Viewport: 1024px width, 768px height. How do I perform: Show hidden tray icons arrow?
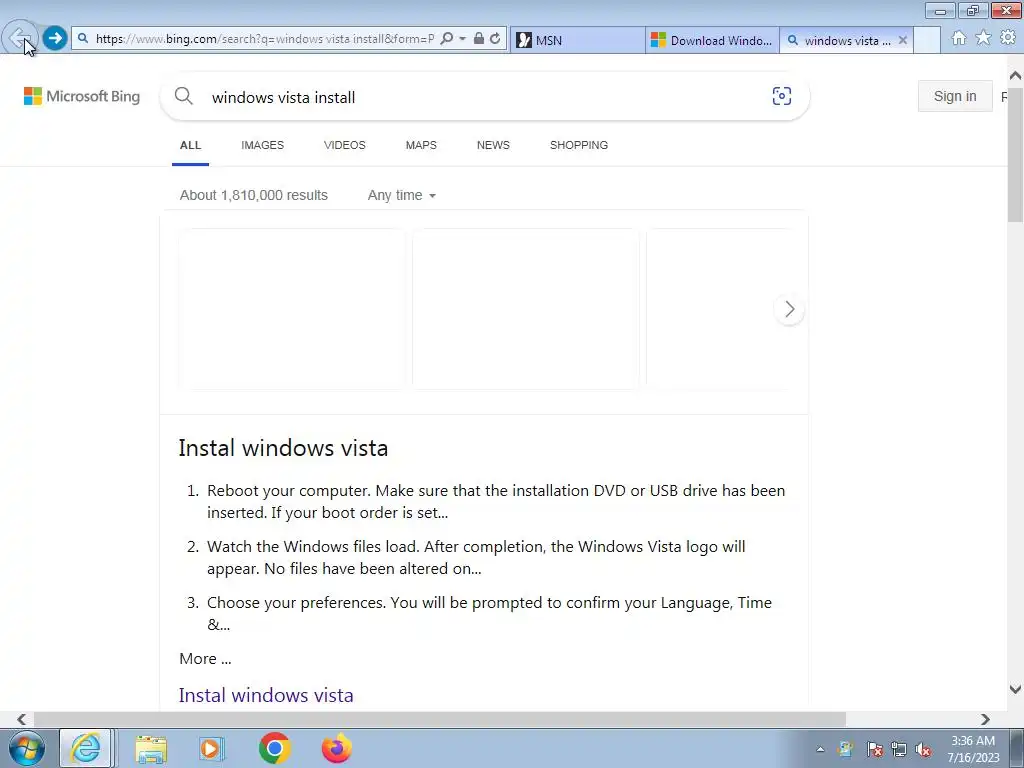[820, 750]
